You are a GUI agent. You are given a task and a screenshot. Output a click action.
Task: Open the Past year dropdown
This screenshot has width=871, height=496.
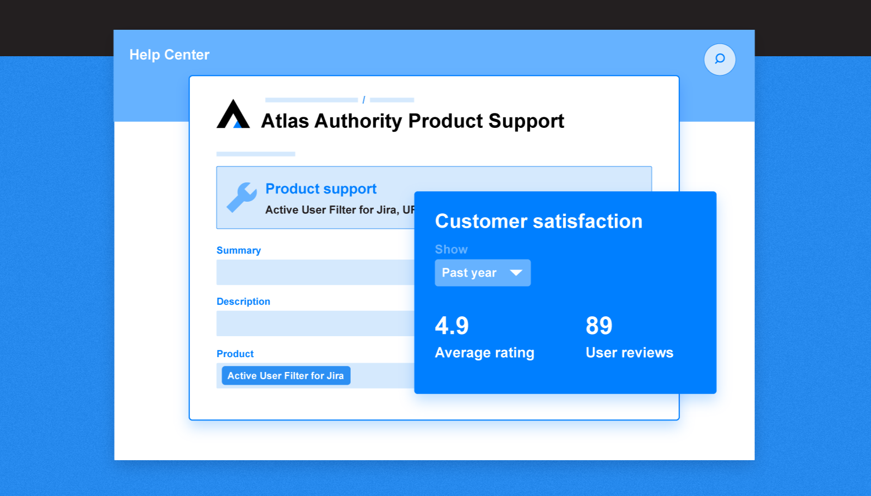(x=482, y=273)
